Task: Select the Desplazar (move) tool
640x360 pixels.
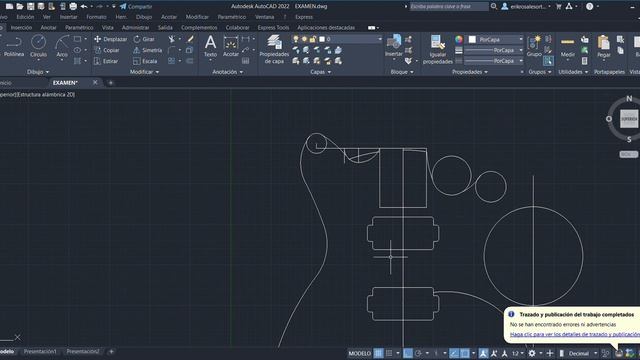Action: [x=110, y=39]
